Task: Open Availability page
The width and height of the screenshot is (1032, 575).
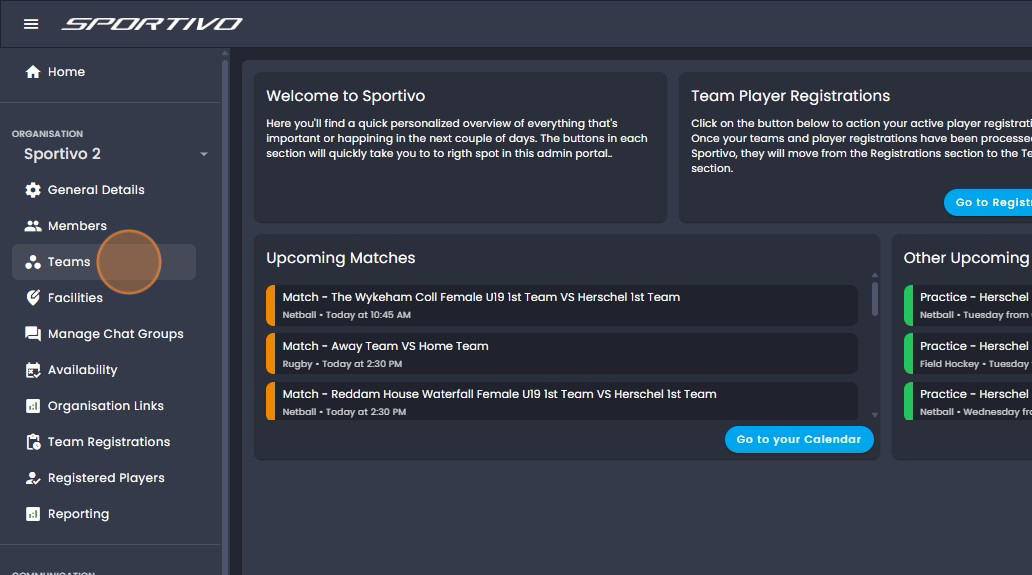Action: pos(104,370)
